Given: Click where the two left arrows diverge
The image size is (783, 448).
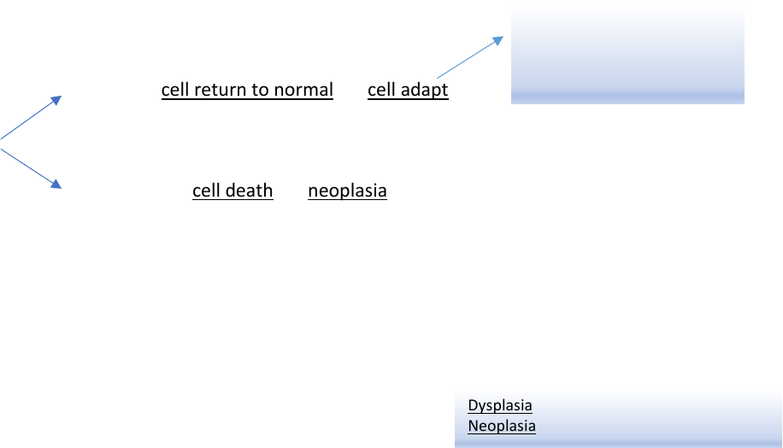Looking at the screenshot, I should click(x=1, y=144).
